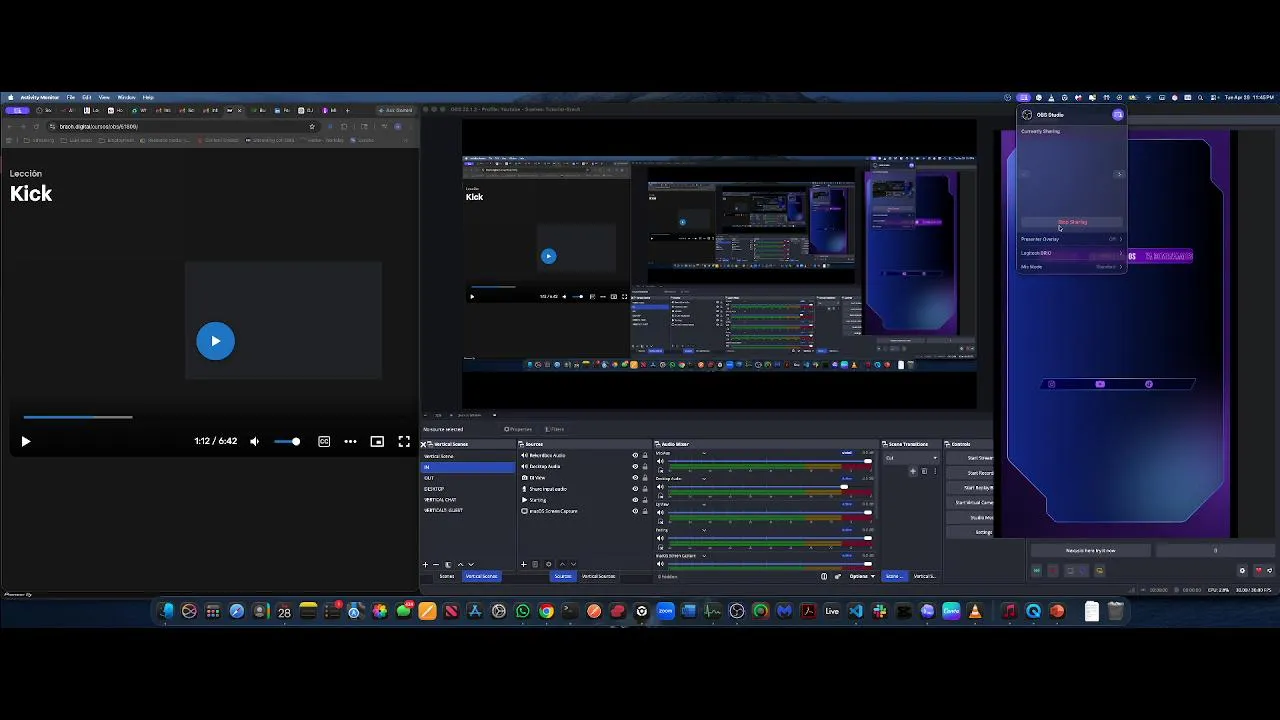
Task: Select the DESKTOP scene in Vertical Scenes
Action: 468,489
